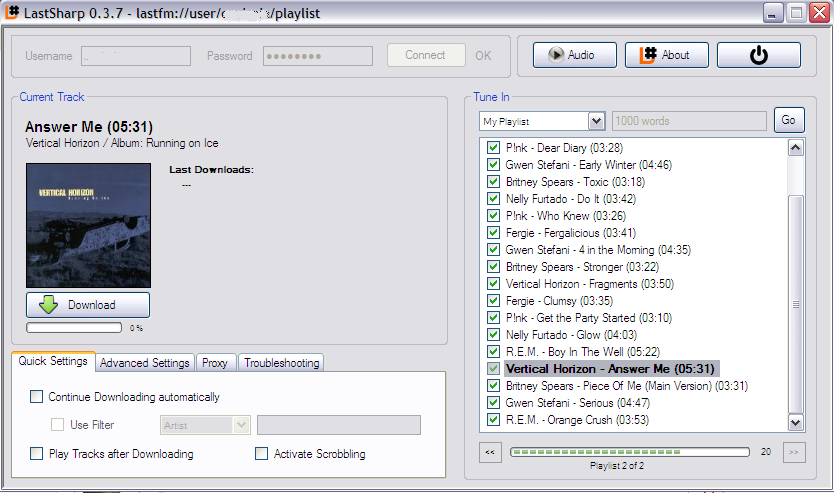Screen dimensions: 834x493
Task: Click the Vertical Horizon album cover
Action: pyautogui.click(x=88, y=225)
